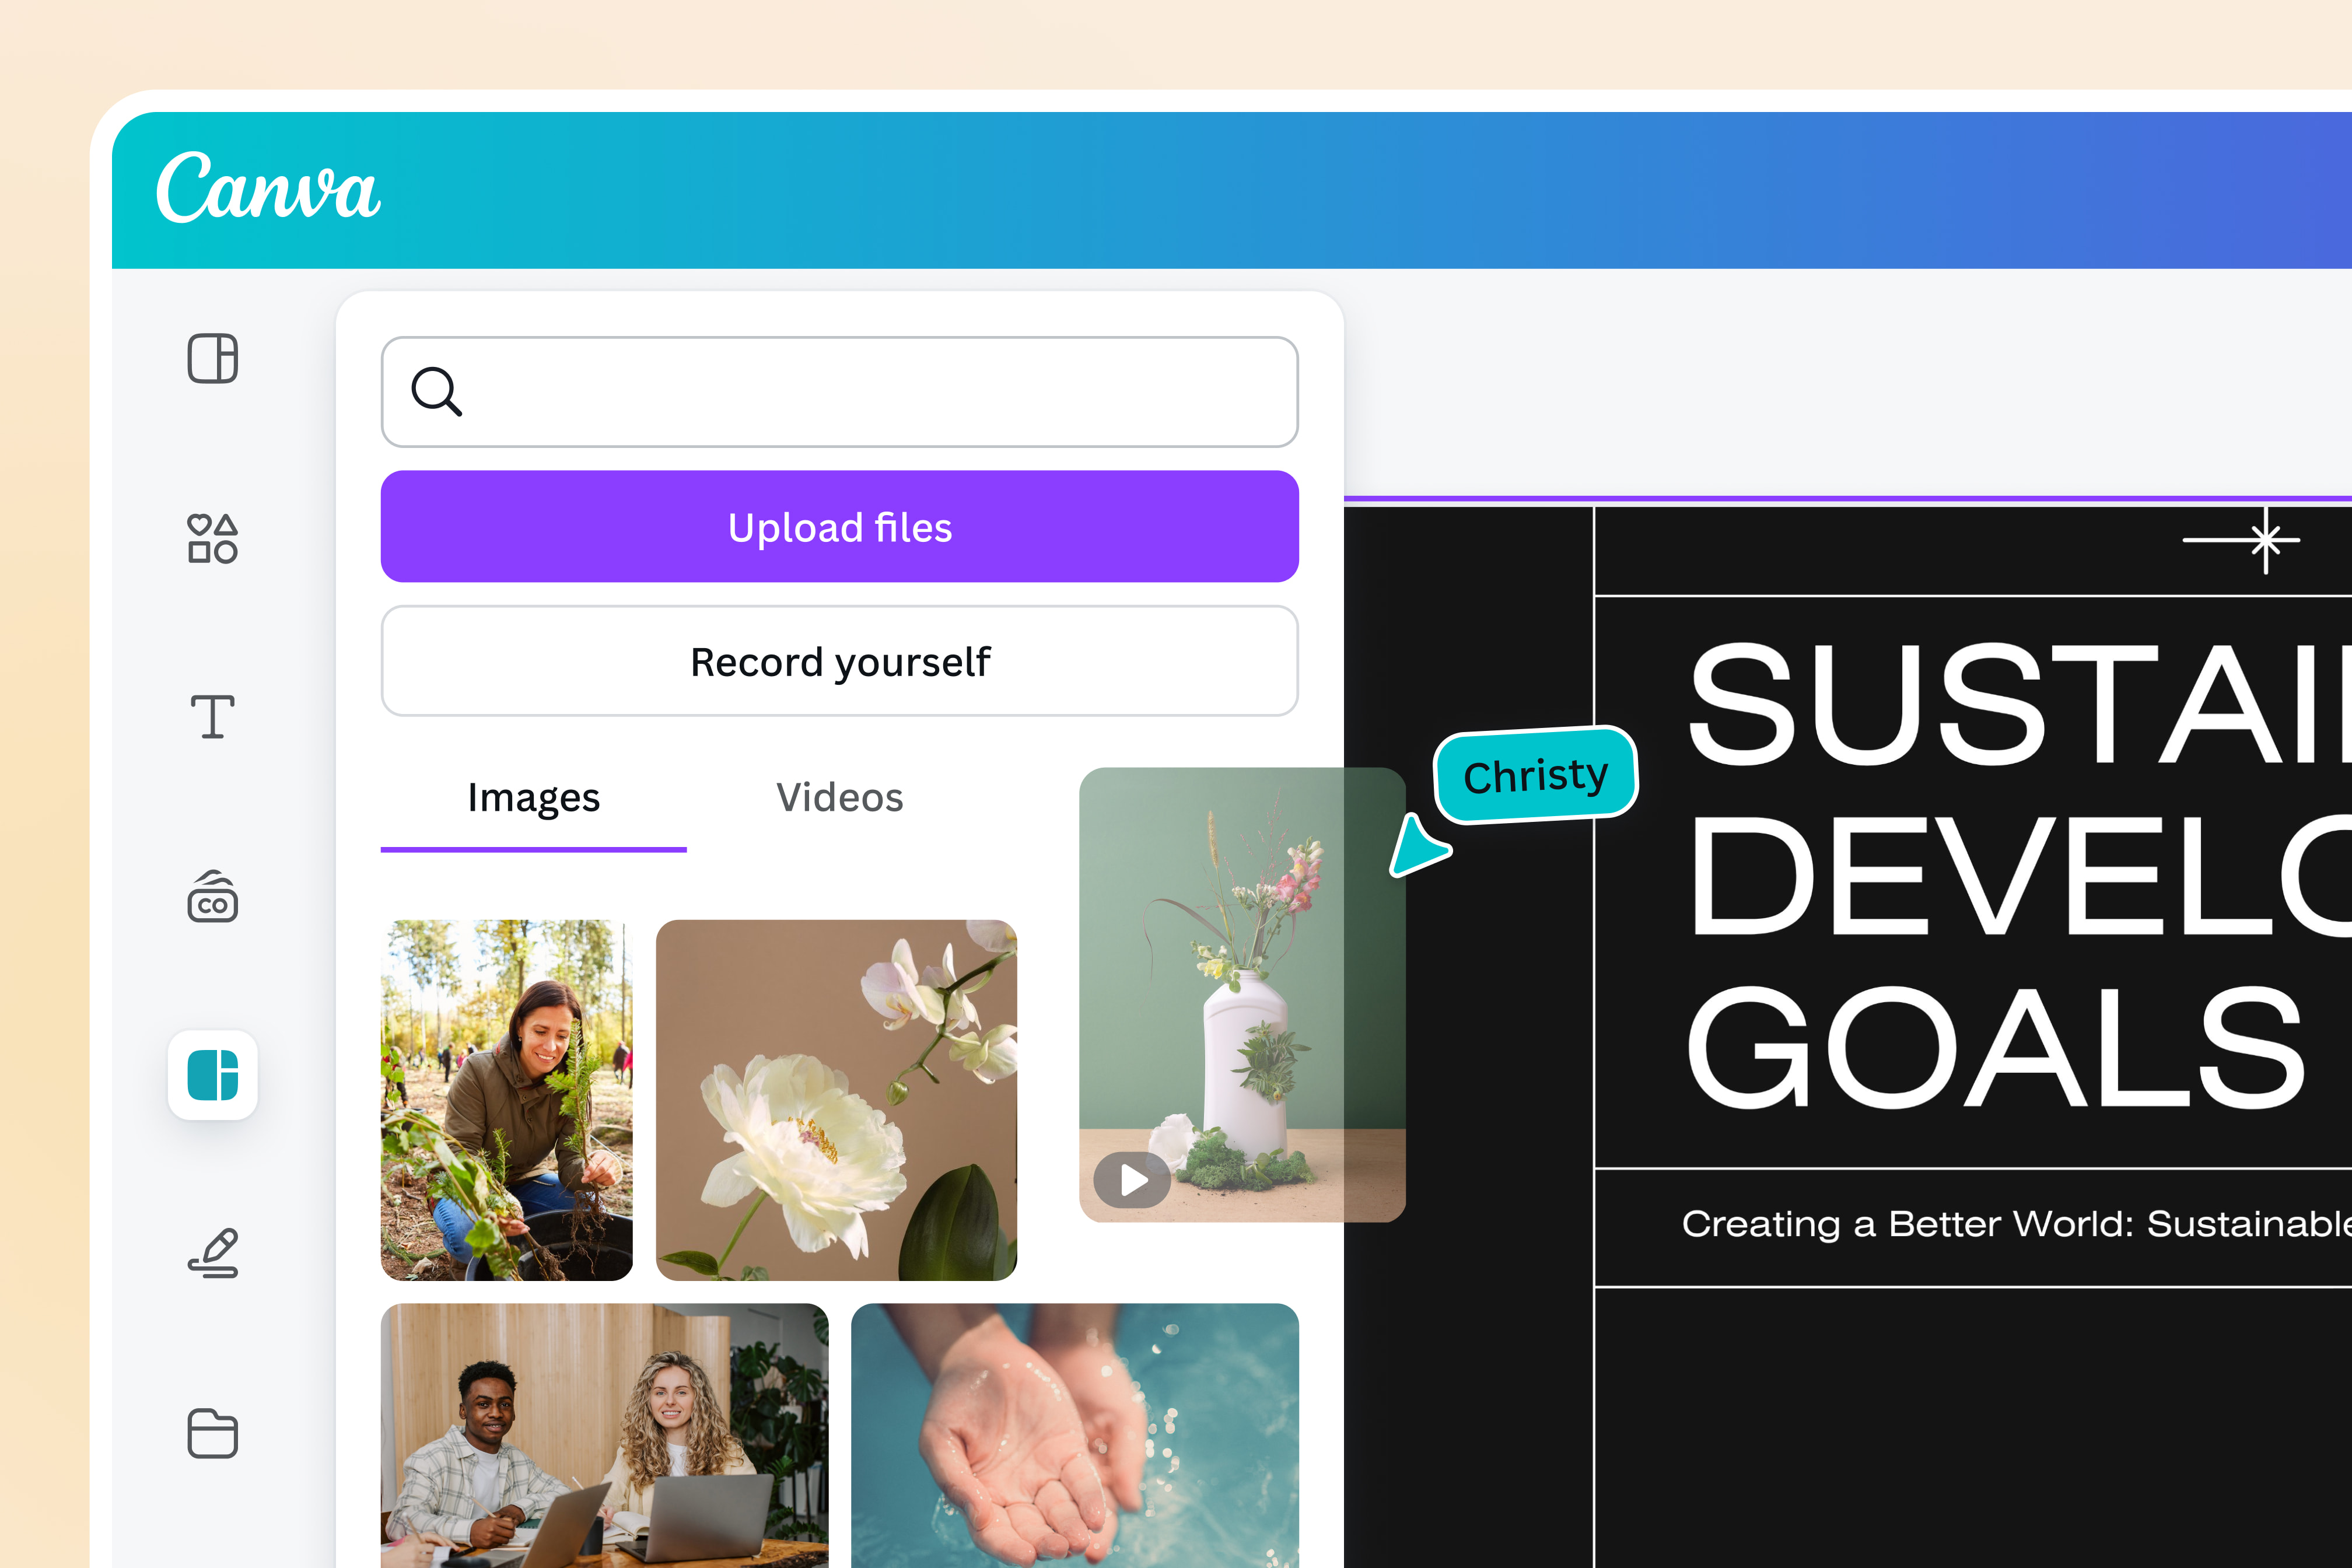This screenshot has height=1568, width=2352.
Task: Open the Draw tool in the sidebar
Action: coord(213,1254)
